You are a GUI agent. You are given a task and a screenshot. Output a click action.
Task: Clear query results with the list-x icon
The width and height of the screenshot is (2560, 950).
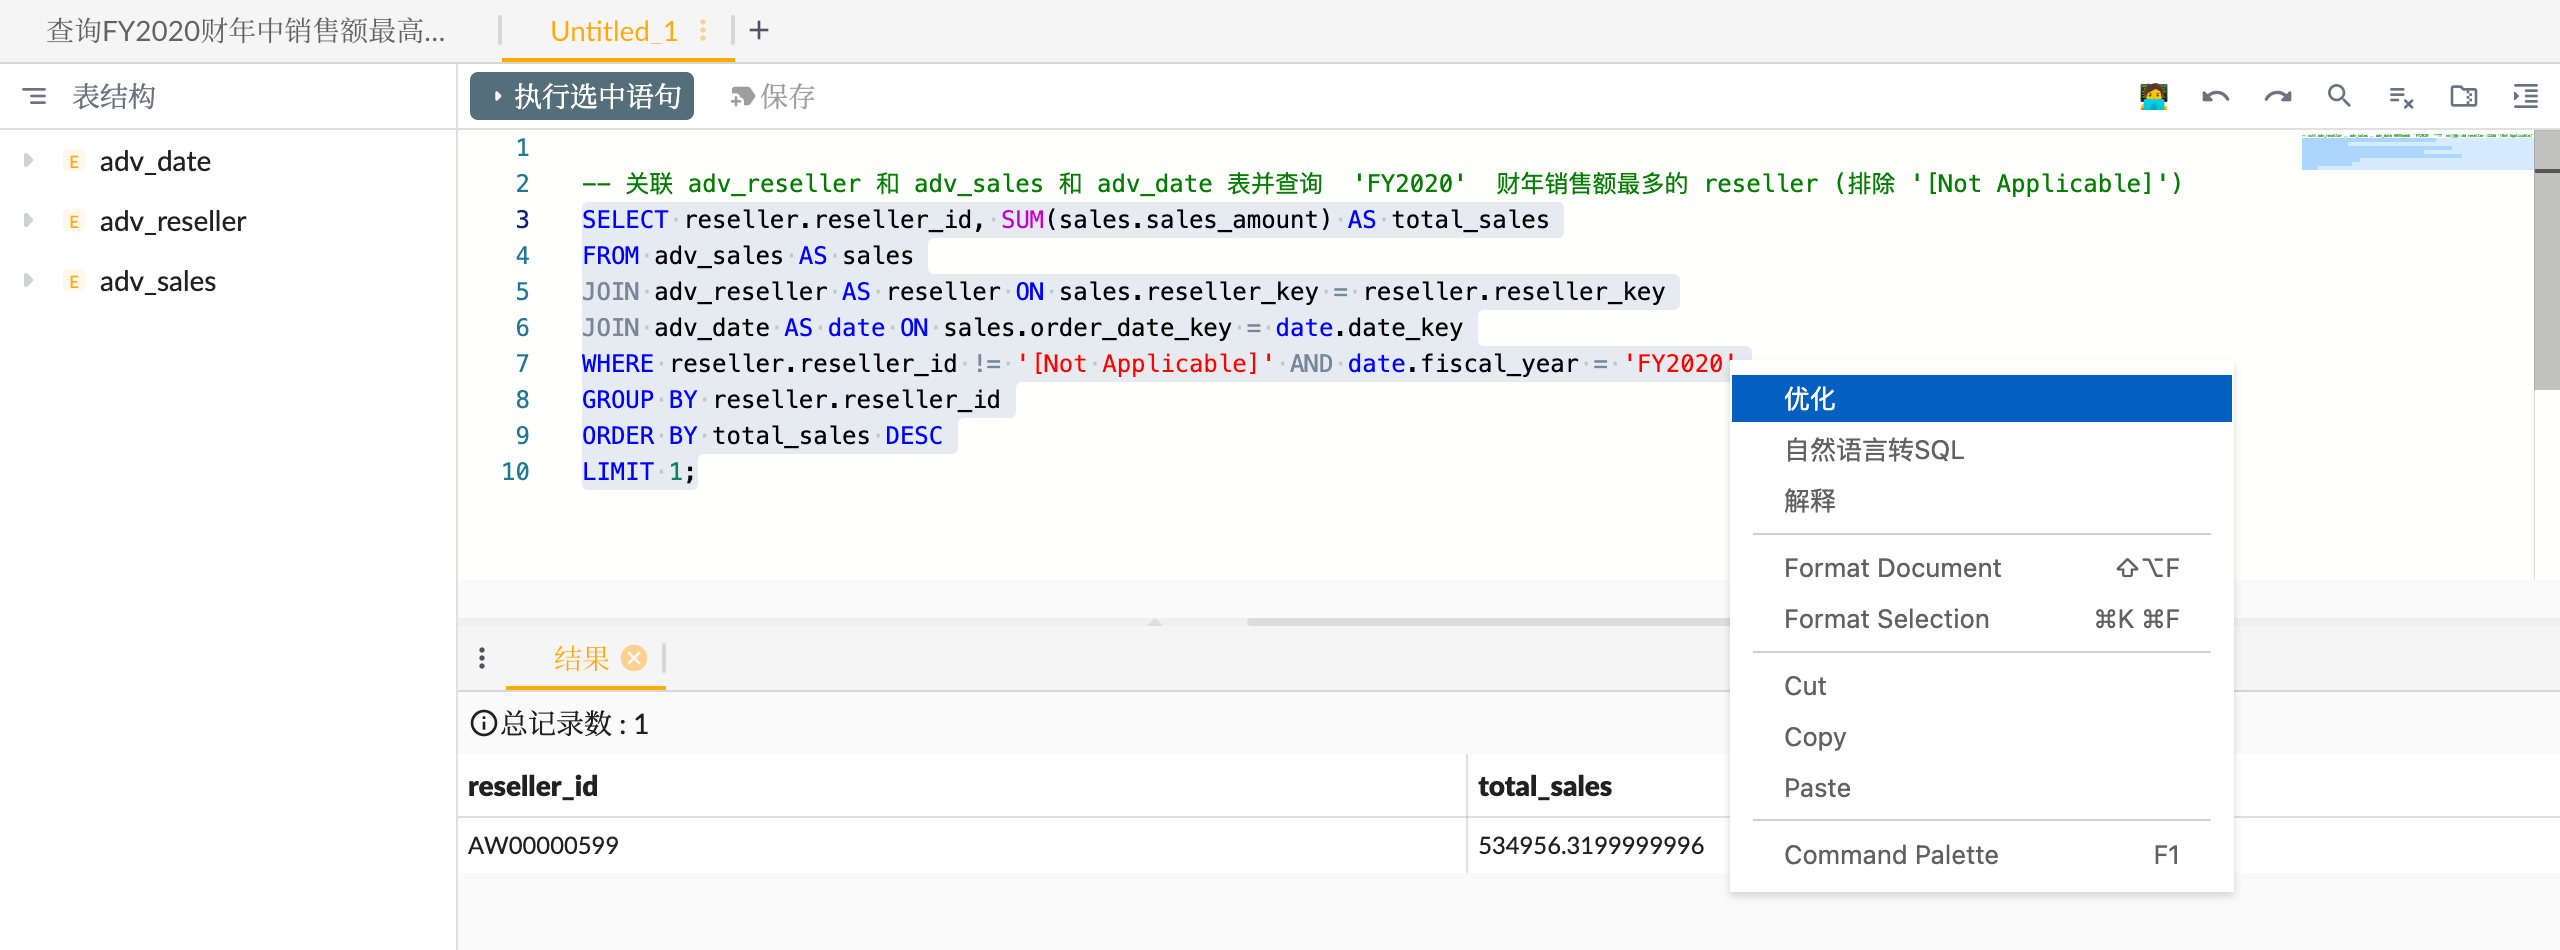[2400, 96]
